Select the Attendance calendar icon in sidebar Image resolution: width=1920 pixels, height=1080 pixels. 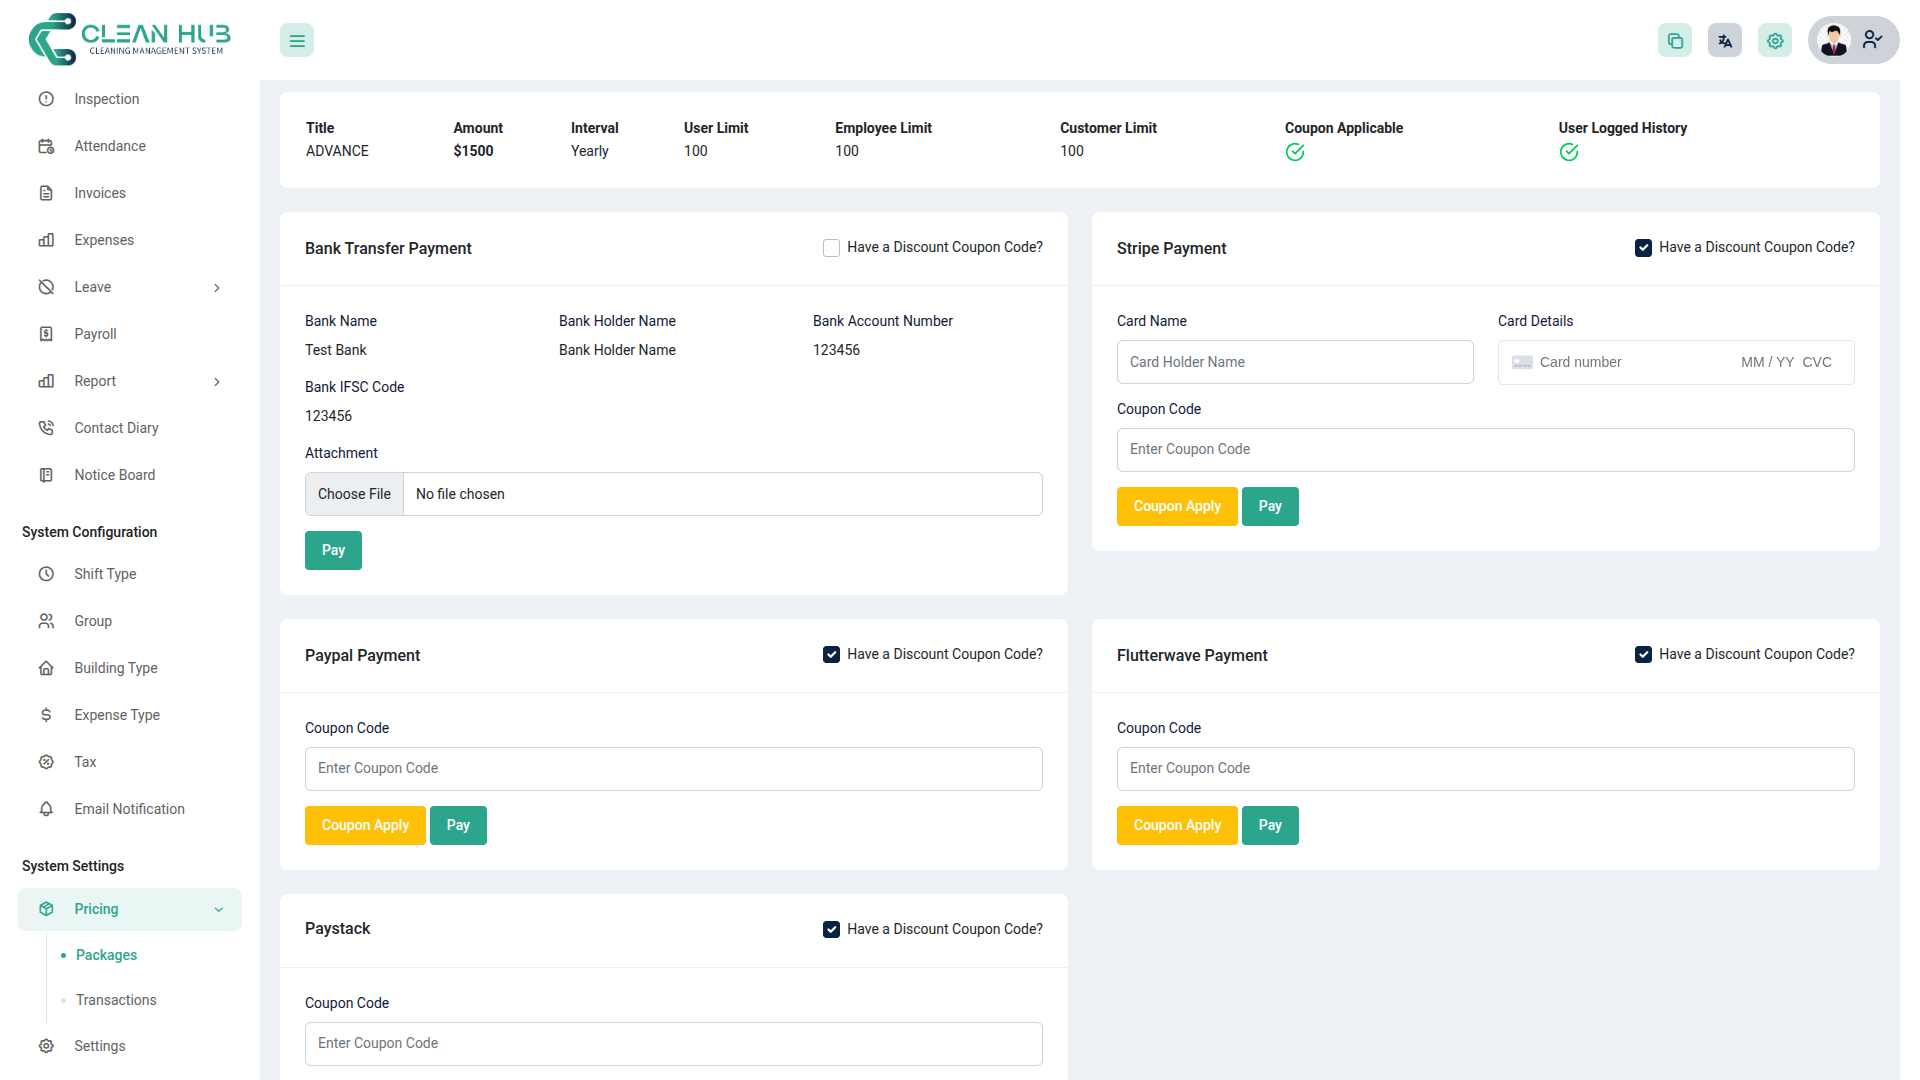[x=46, y=145]
